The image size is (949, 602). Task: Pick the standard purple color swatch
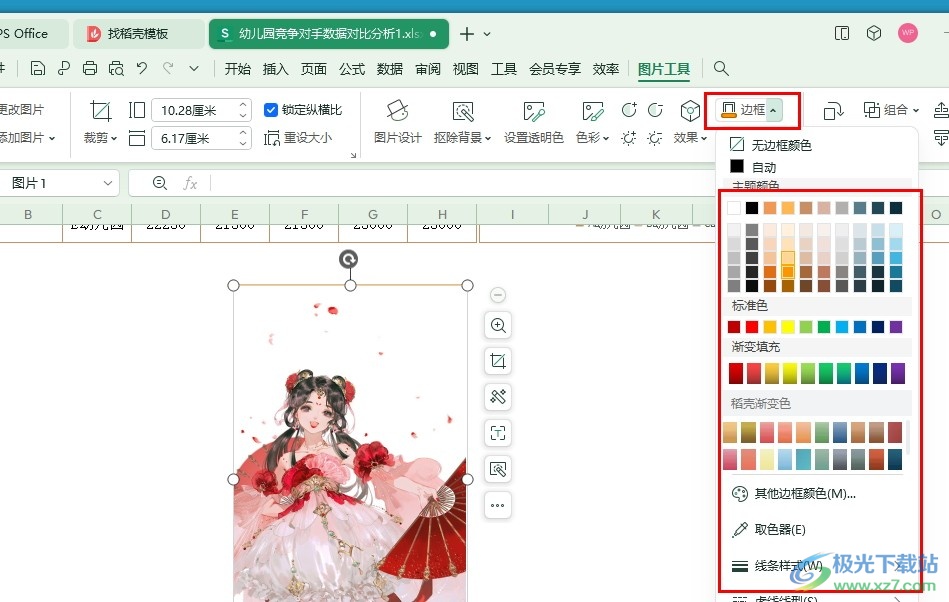[896, 327]
